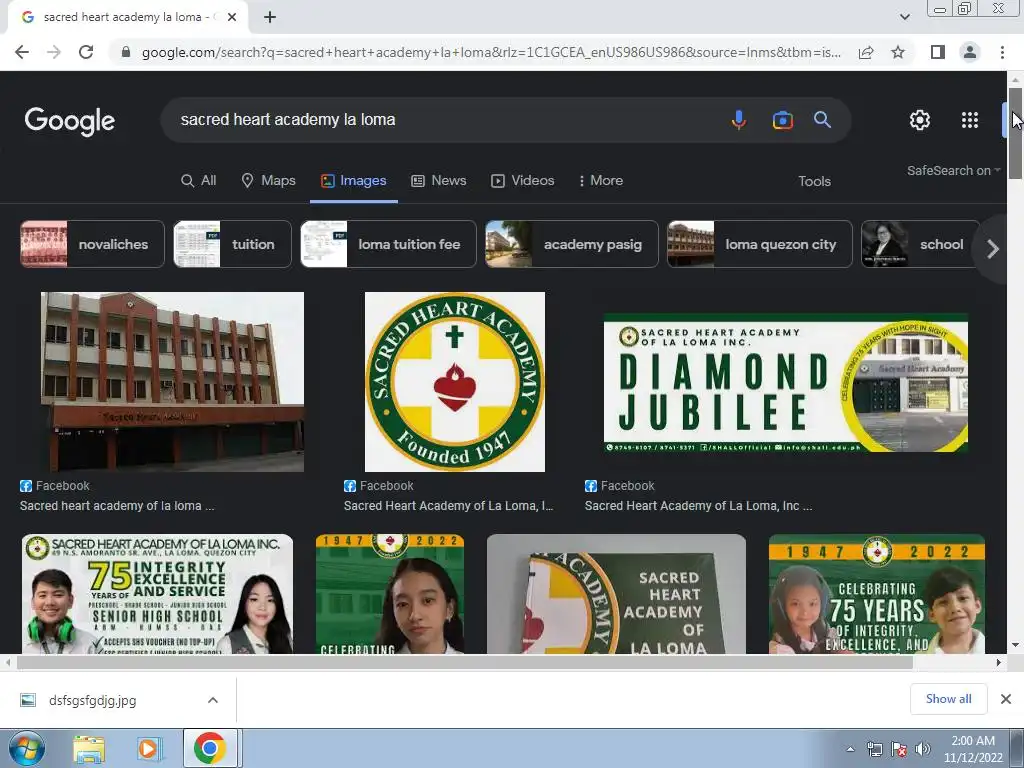The image size is (1024, 768).
Task: Open 'Sacred heart academy of la loma ...' caption
Action: tap(117, 505)
